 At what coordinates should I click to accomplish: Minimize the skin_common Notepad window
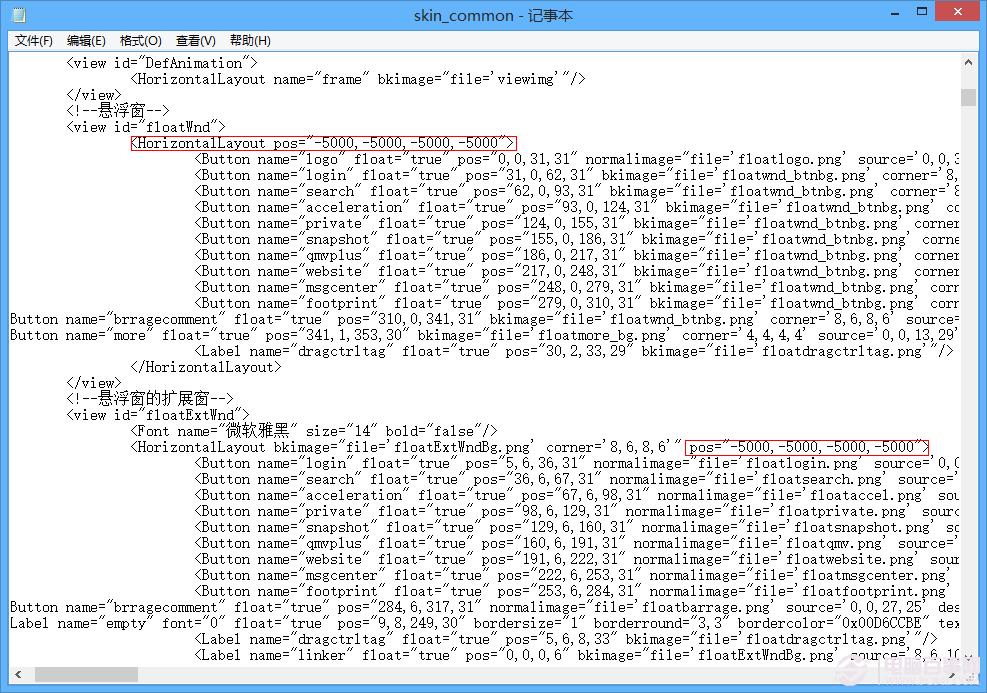coord(894,12)
